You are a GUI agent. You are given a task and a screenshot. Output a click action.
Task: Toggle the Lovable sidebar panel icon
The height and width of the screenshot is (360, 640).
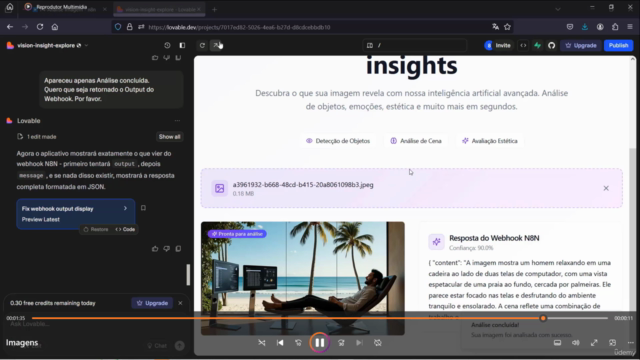(x=182, y=45)
